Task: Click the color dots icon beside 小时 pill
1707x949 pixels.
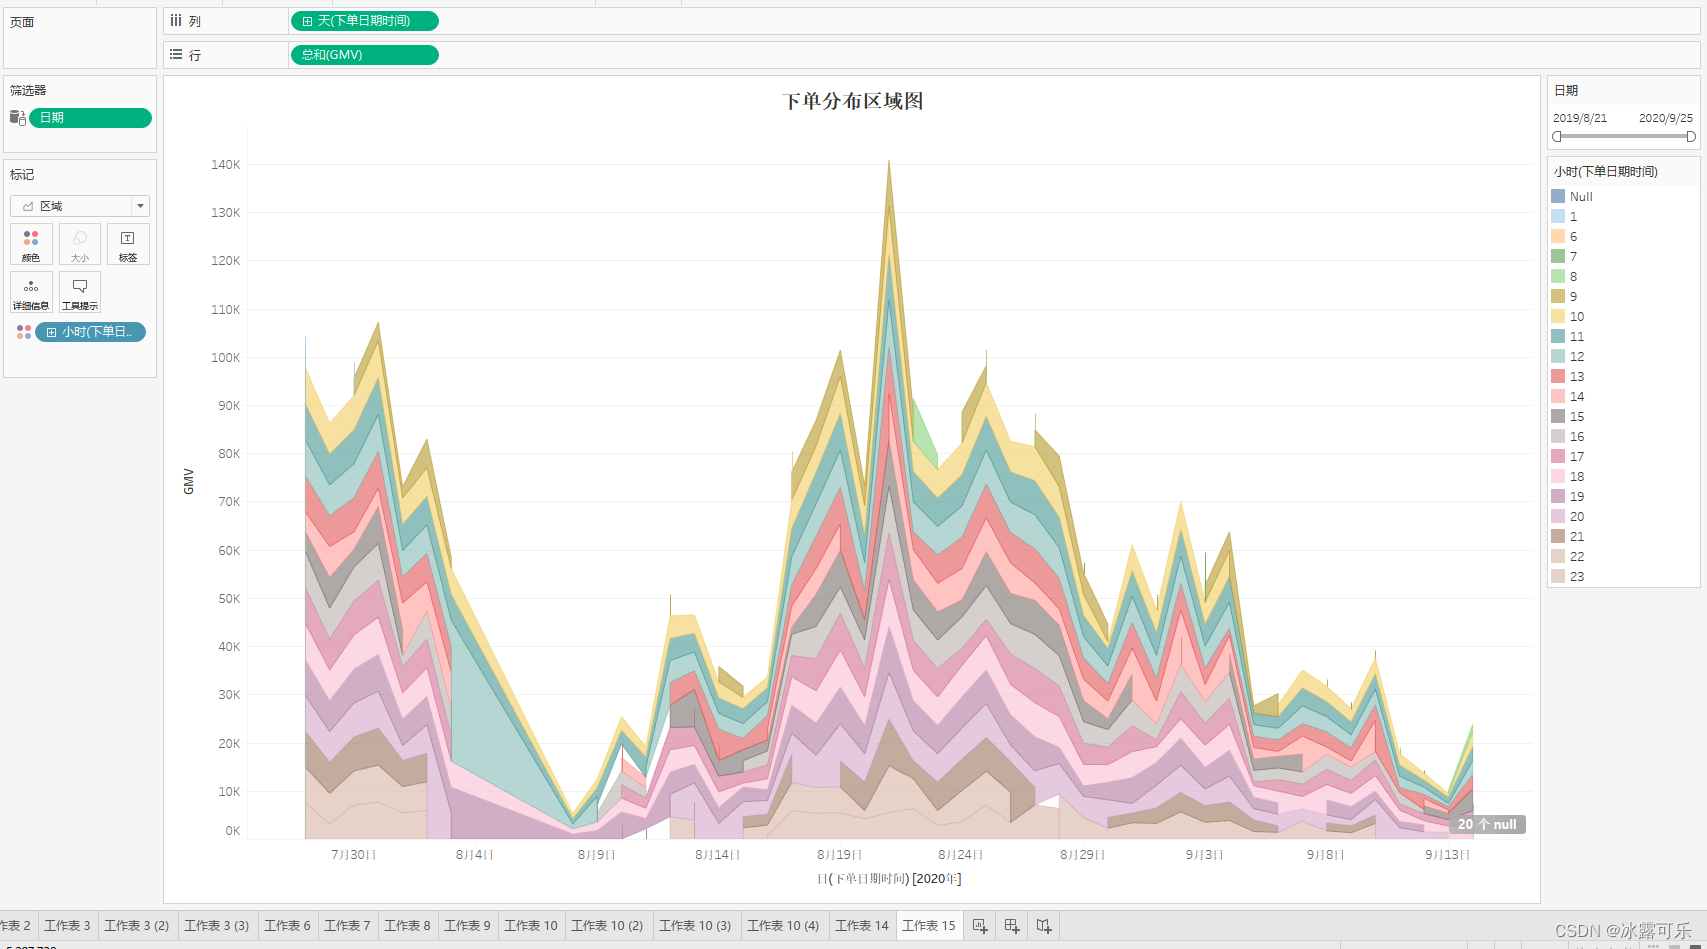Action: point(24,332)
